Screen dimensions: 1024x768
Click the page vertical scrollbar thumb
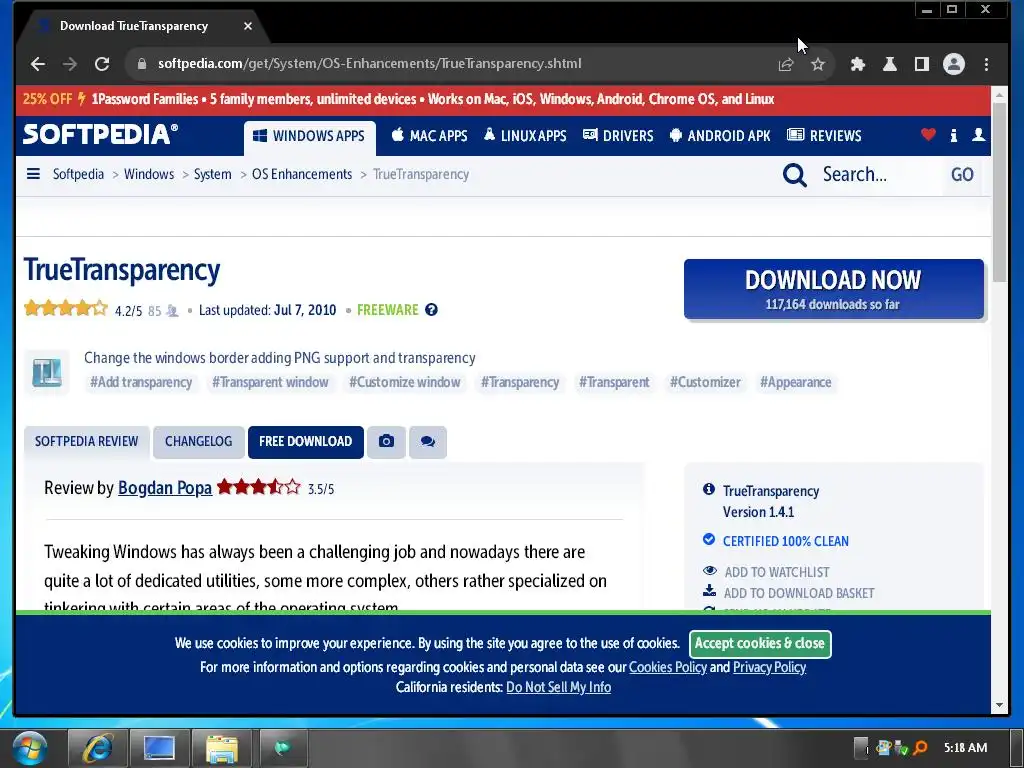(x=999, y=192)
